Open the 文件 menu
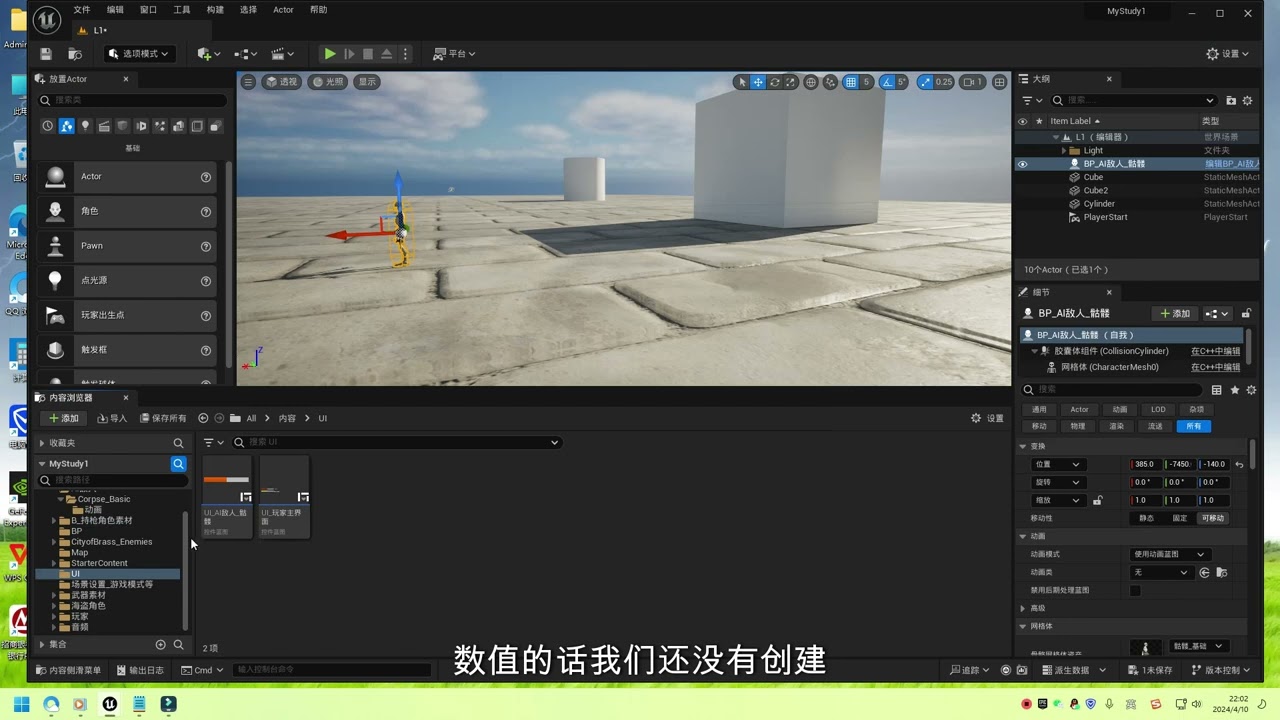The height and width of the screenshot is (720, 1280). pos(82,10)
